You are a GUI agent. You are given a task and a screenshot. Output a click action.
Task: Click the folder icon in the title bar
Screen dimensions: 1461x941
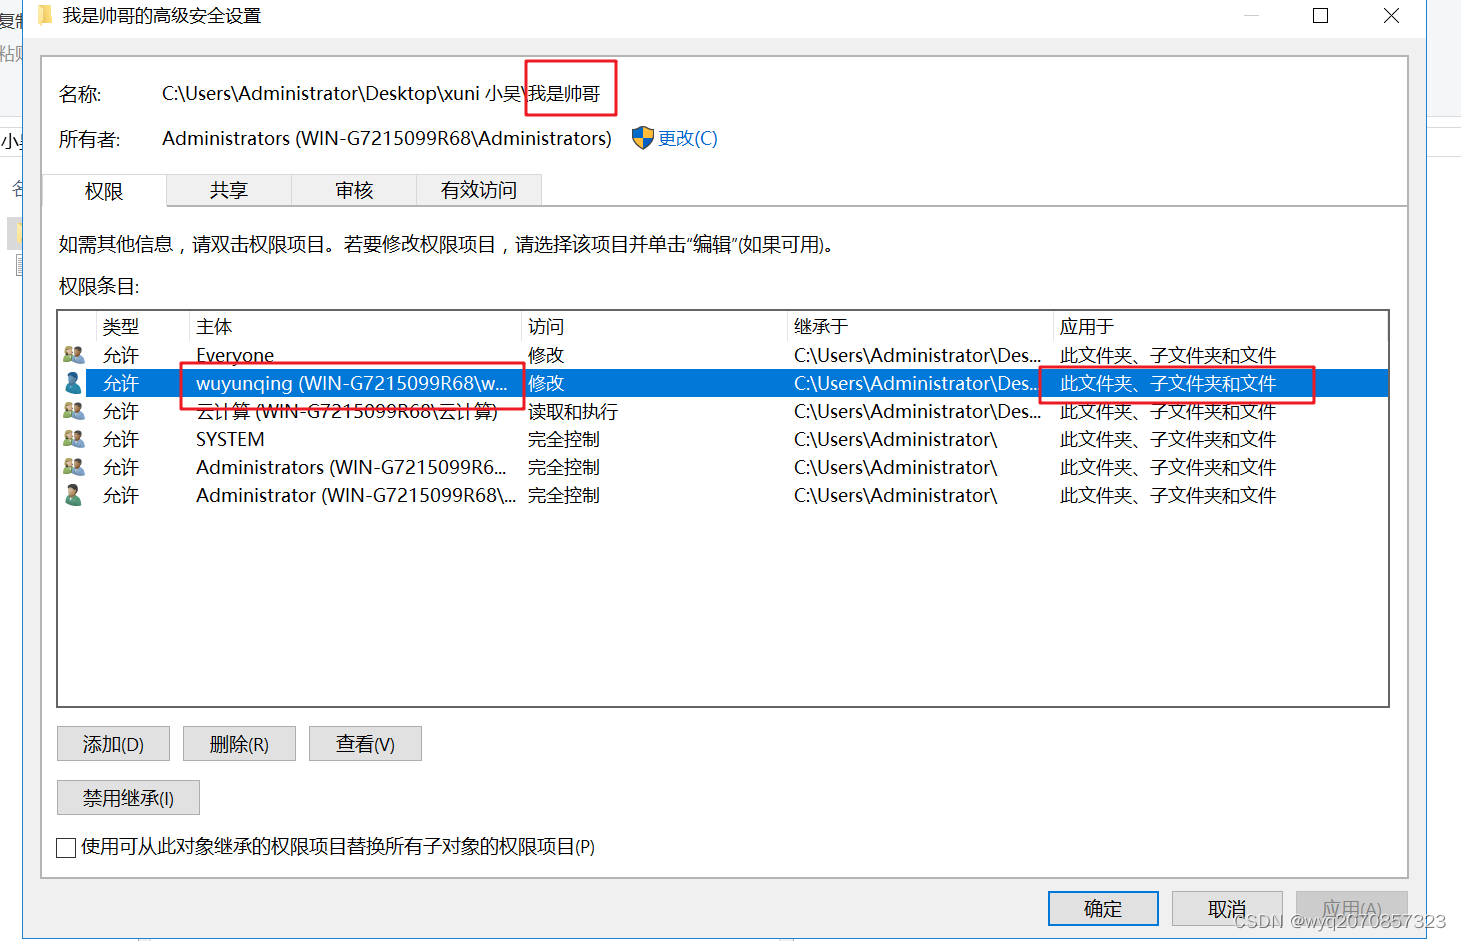[x=45, y=15]
